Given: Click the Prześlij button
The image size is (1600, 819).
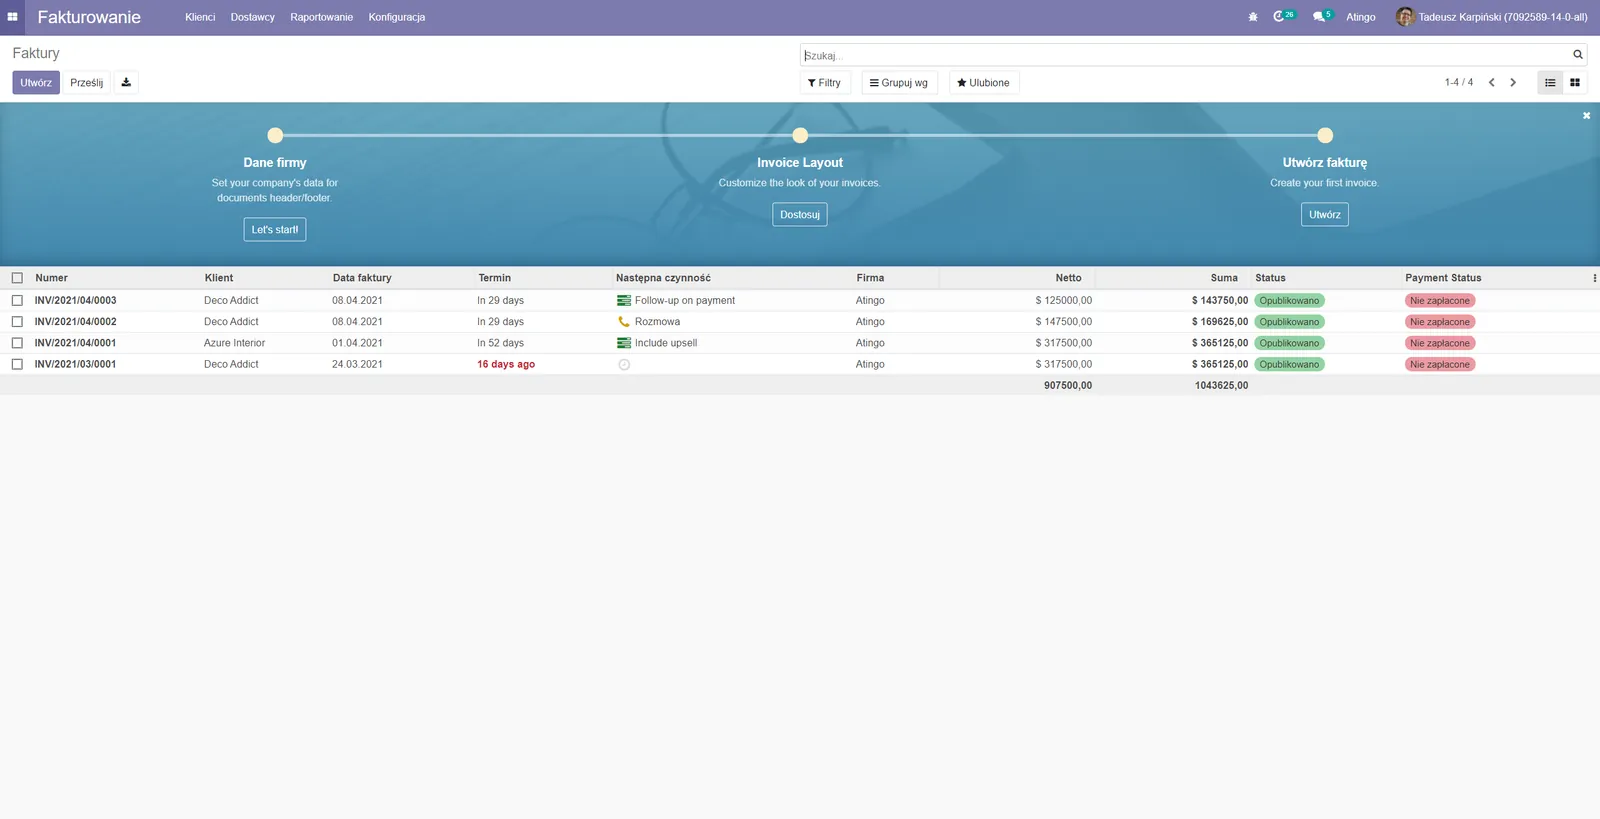Looking at the screenshot, I should tap(87, 83).
